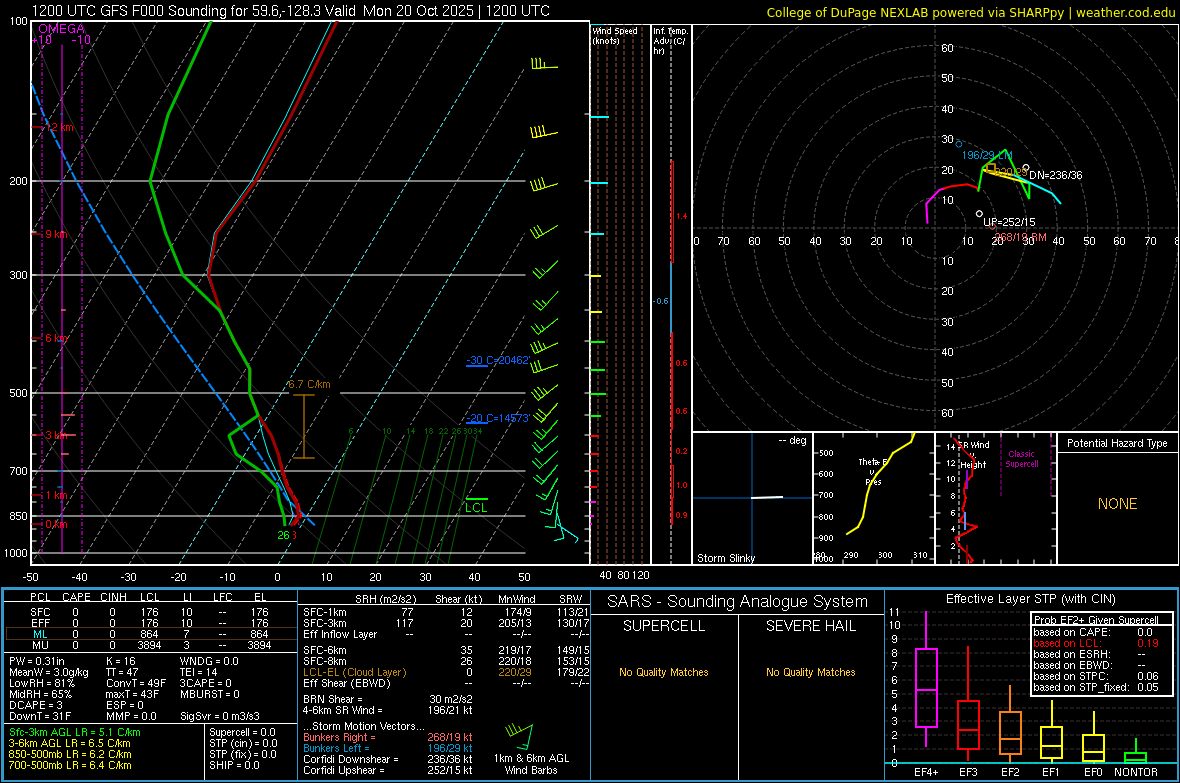This screenshot has height=783, width=1180.
Task: Select the DN=236/36 hodograph label
Action: click(1056, 175)
